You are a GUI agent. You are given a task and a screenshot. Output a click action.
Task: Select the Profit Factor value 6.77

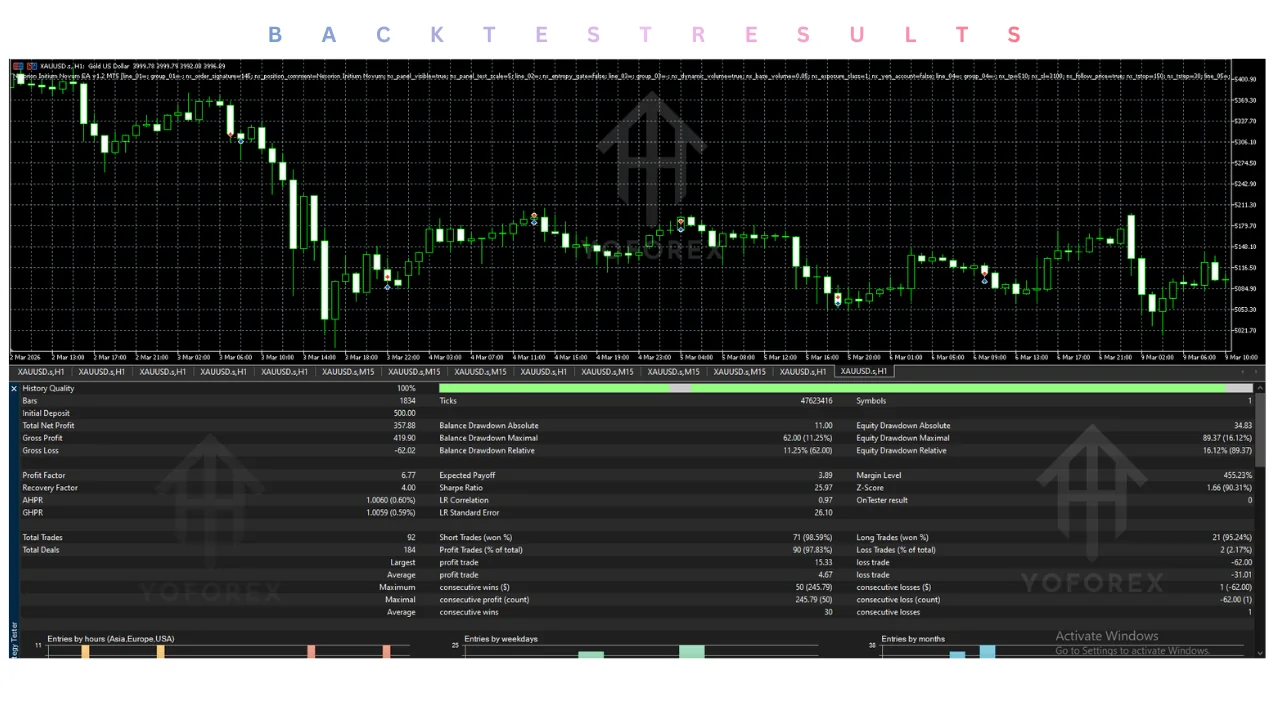coord(408,475)
